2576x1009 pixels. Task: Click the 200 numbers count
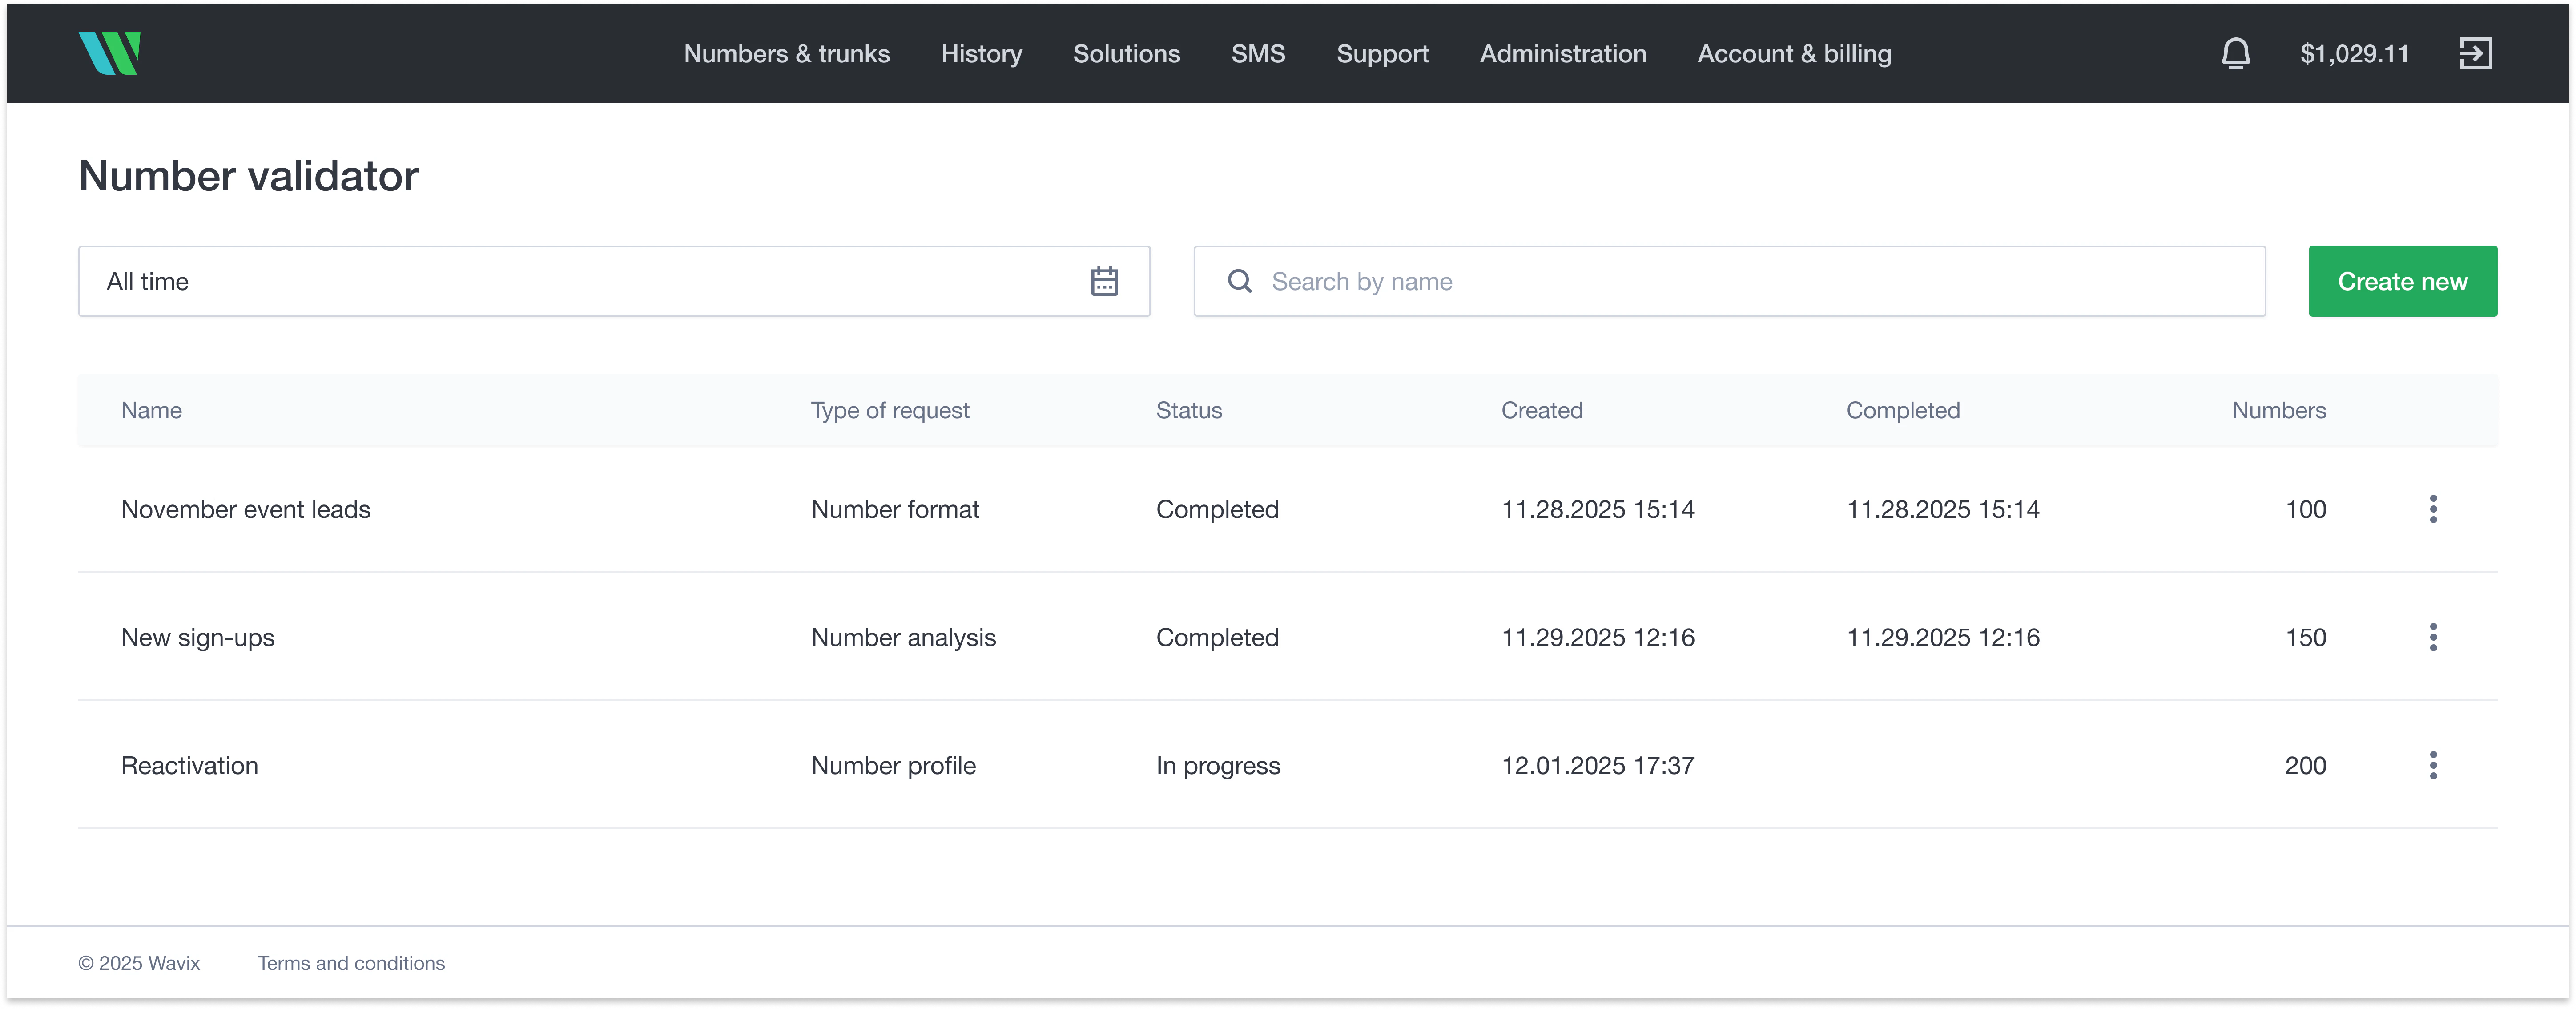(2305, 765)
